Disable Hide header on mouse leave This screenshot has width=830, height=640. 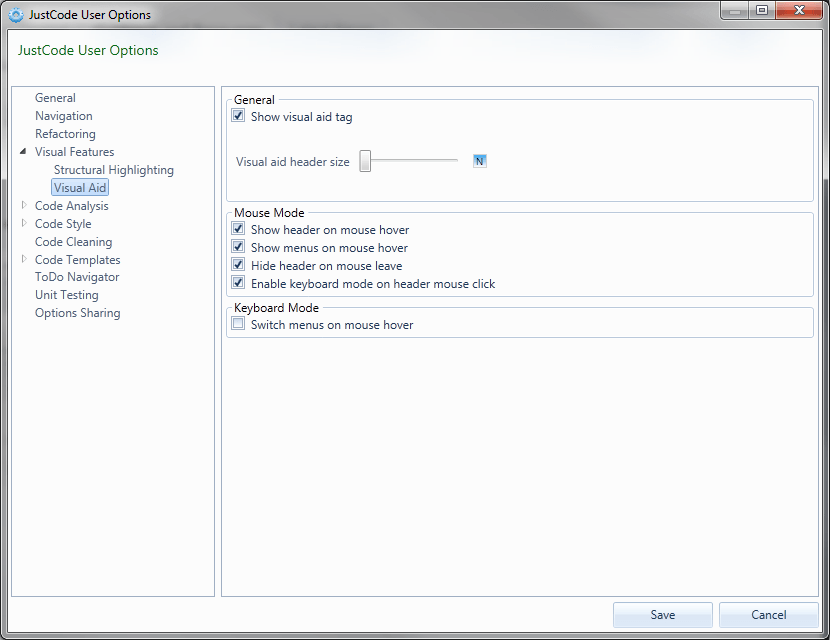click(x=238, y=265)
